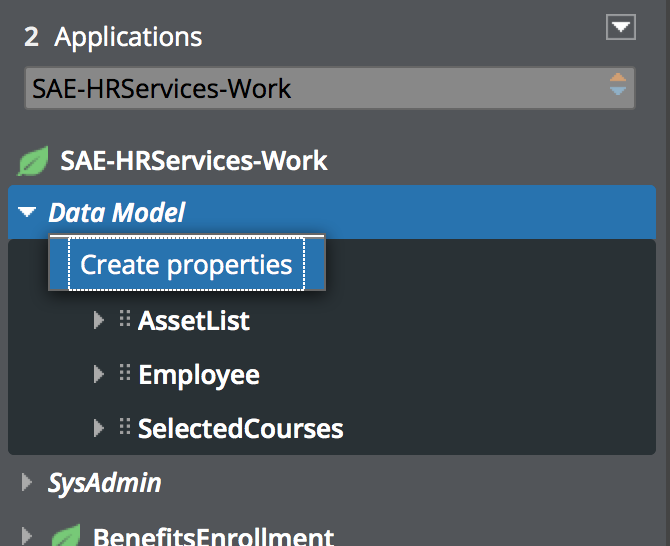Viewport: 670px width, 546px height.
Task: Choose Create properties from the context menu
Action: pyautogui.click(x=187, y=264)
